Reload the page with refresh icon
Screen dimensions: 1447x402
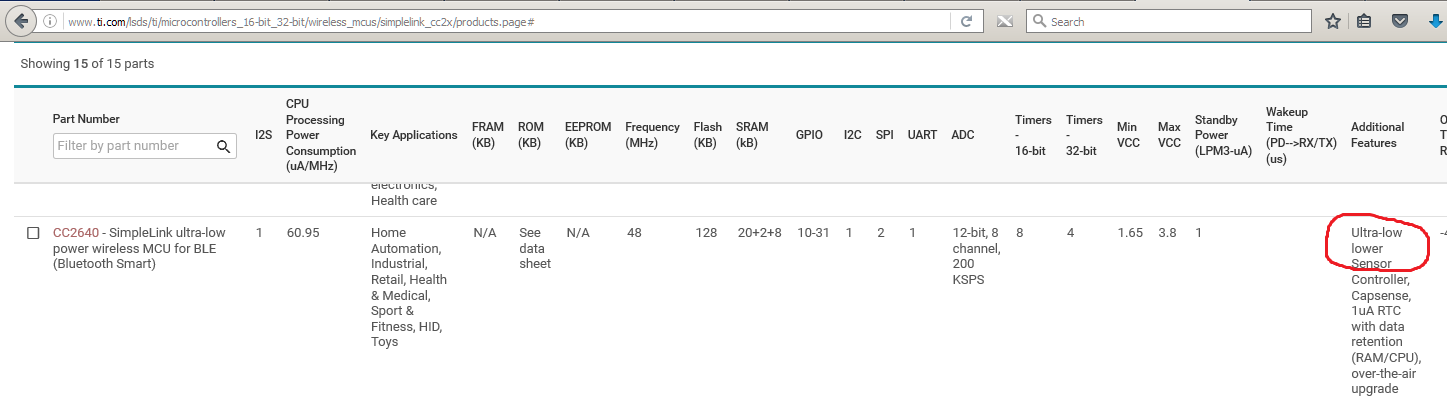pyautogui.click(x=966, y=21)
